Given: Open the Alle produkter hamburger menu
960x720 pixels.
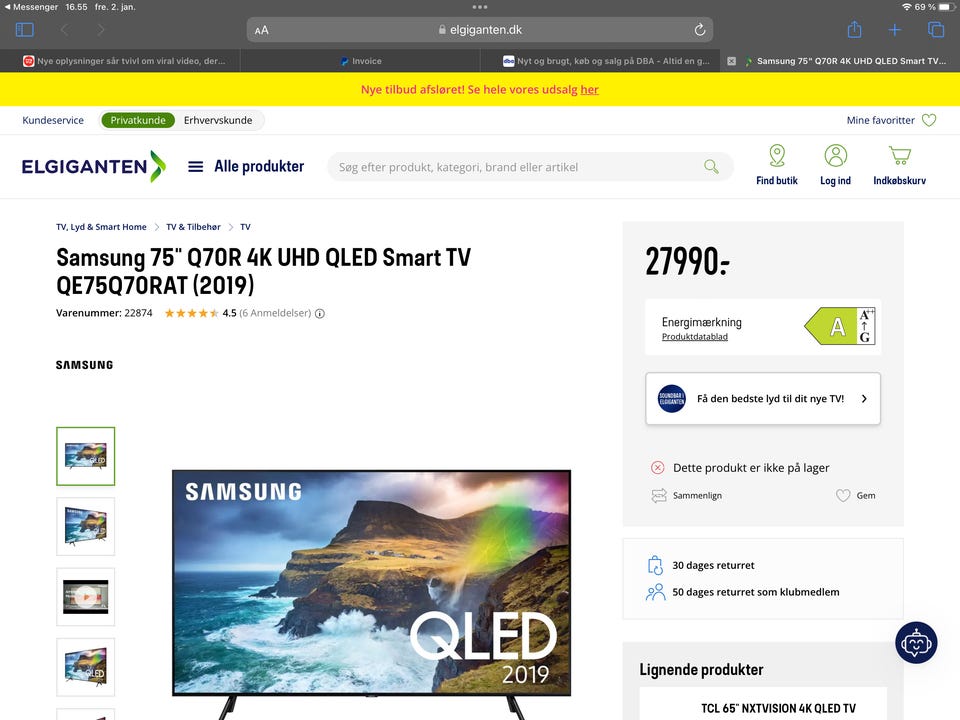Looking at the screenshot, I should point(195,167).
